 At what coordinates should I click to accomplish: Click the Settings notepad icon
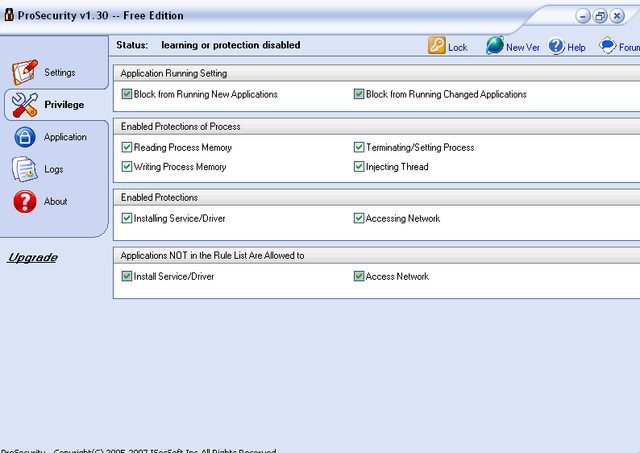tap(24, 72)
